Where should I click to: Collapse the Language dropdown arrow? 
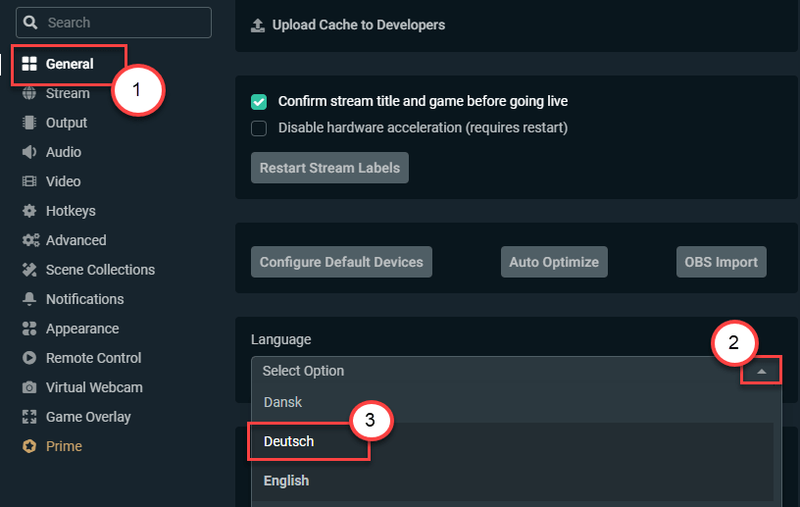pyautogui.click(x=761, y=371)
